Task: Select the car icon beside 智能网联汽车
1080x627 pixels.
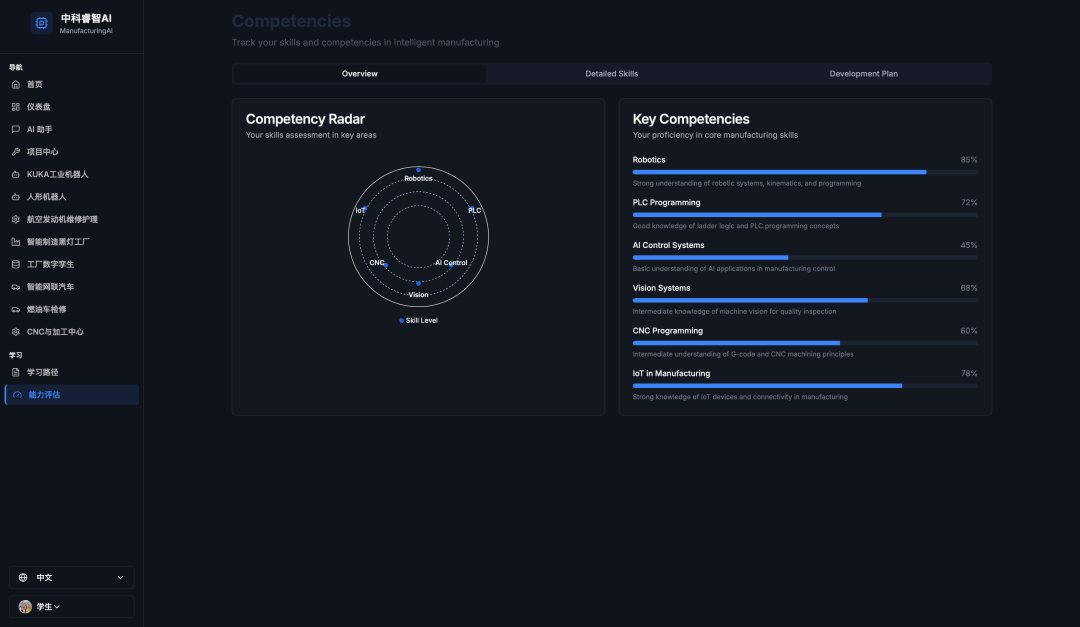Action: click(x=16, y=287)
